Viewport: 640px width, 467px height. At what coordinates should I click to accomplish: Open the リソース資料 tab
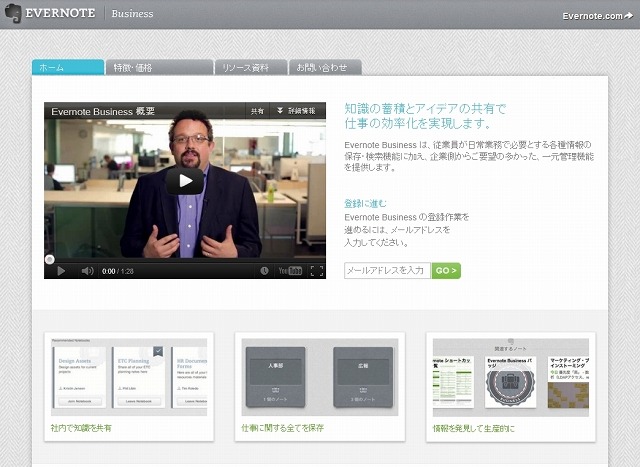pyautogui.click(x=251, y=67)
